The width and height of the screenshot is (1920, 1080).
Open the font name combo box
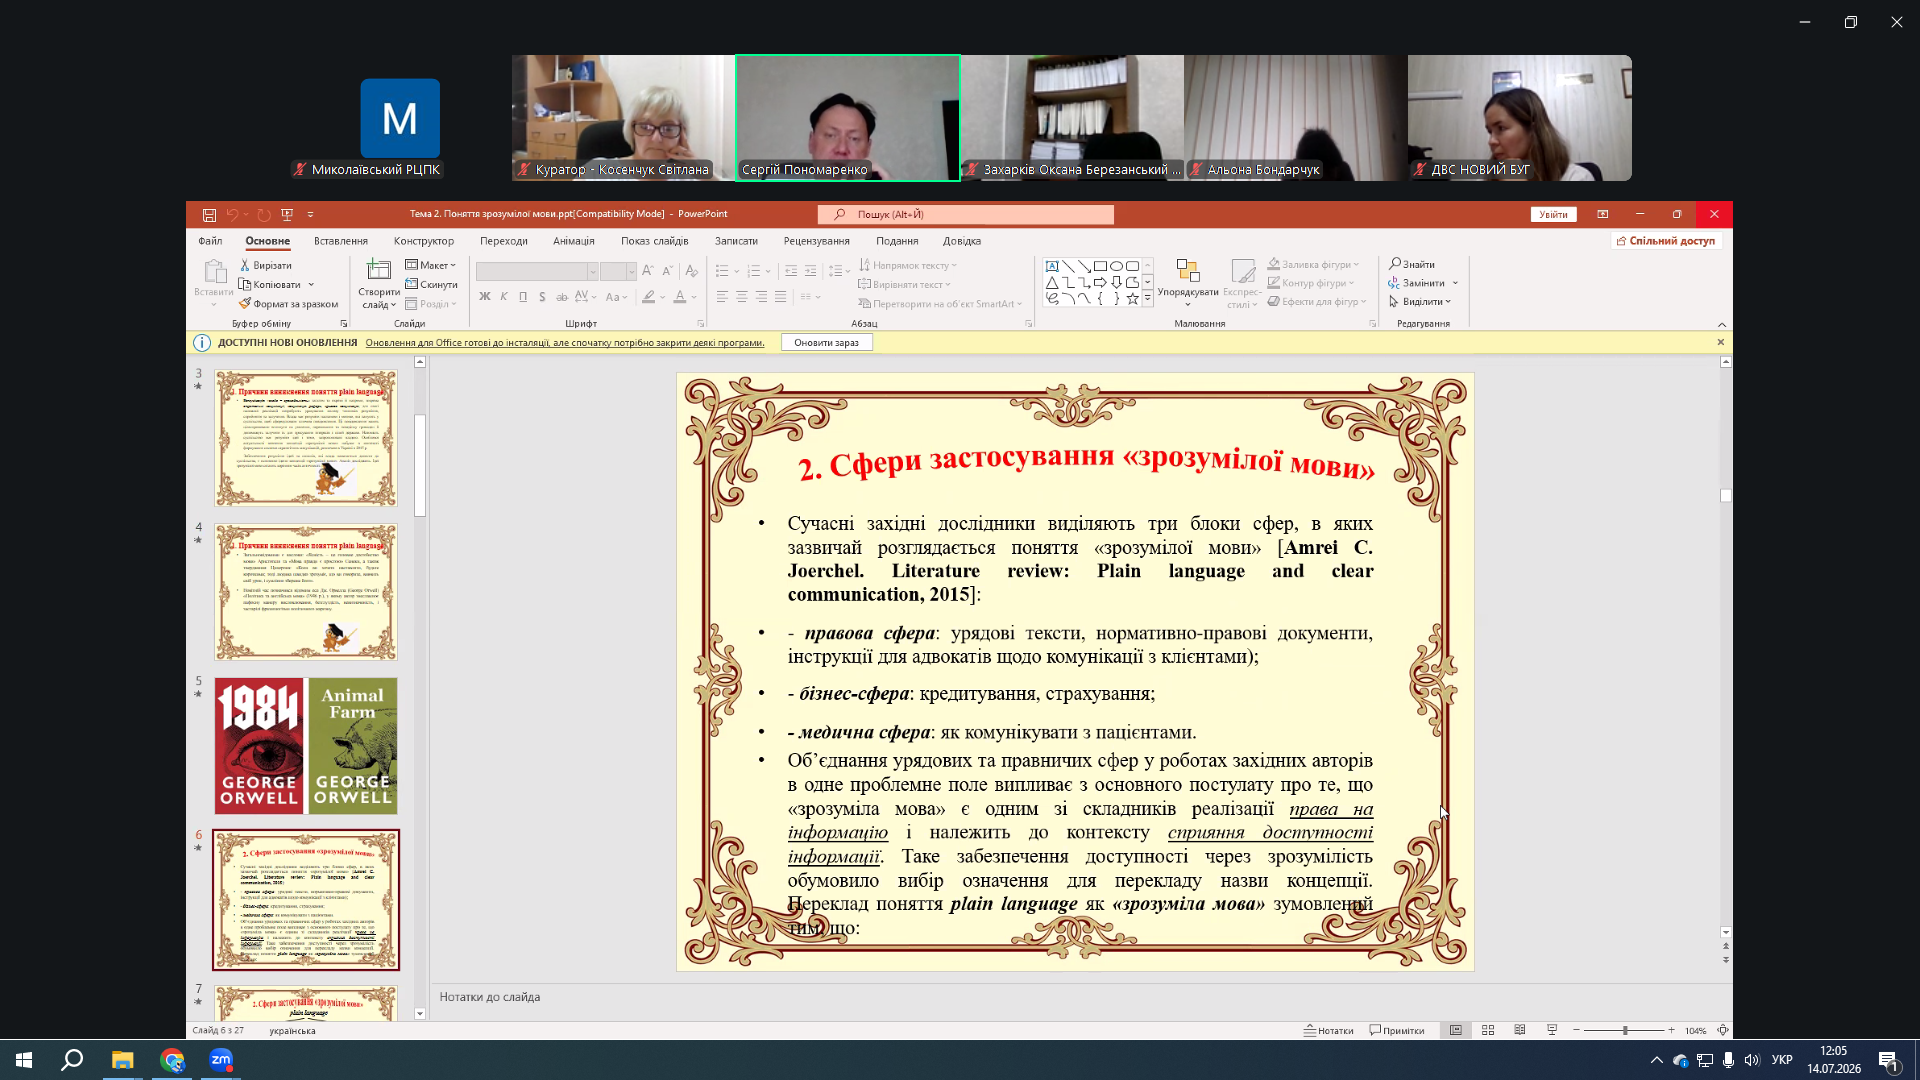[x=537, y=271]
